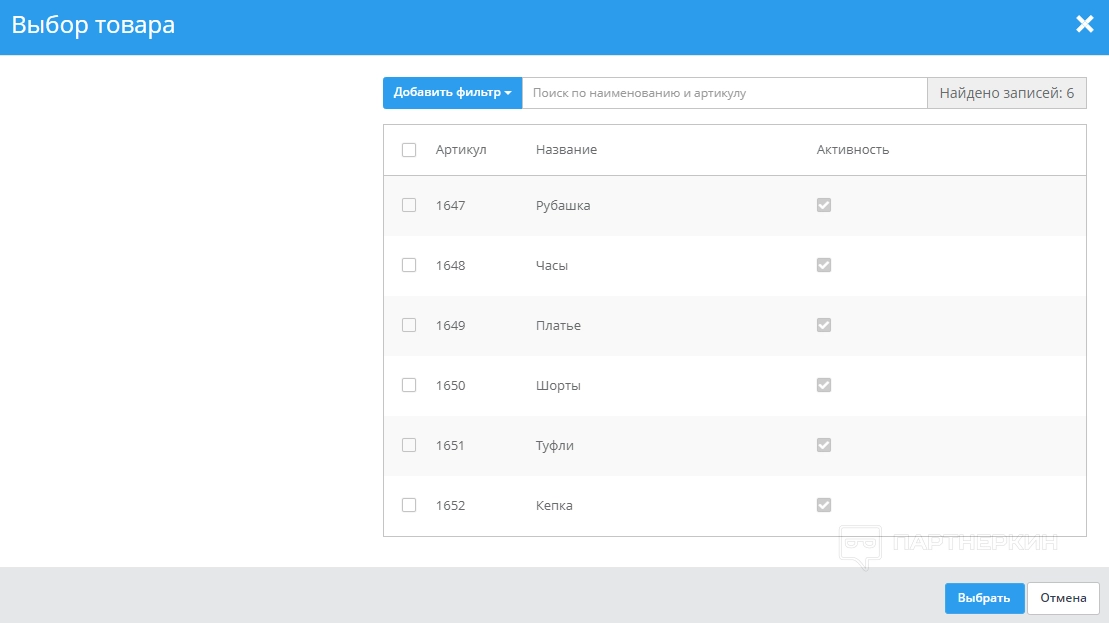Image resolution: width=1109 pixels, height=623 pixels.
Task: Close the product selection dialog
Action: pyautogui.click(x=1084, y=25)
